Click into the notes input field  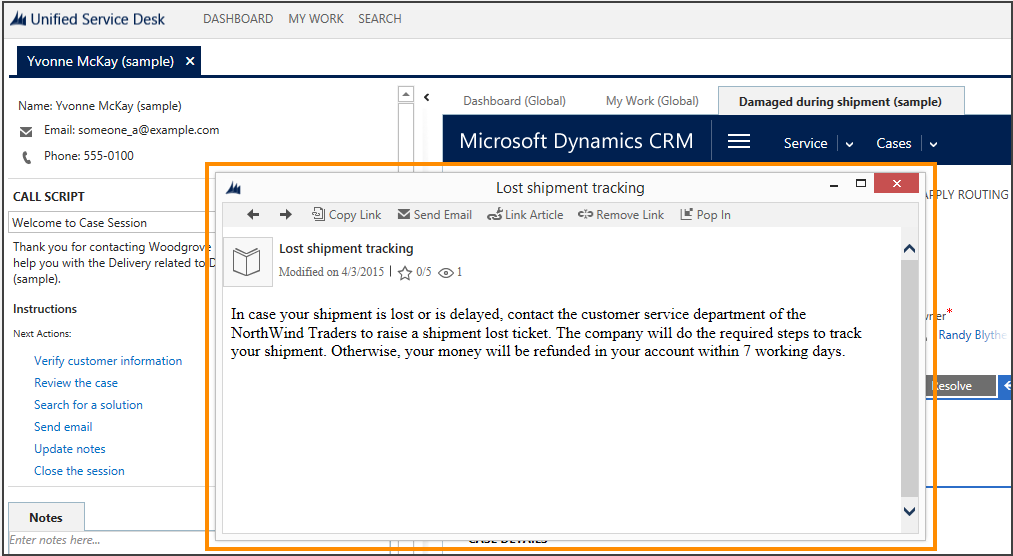click(107, 540)
